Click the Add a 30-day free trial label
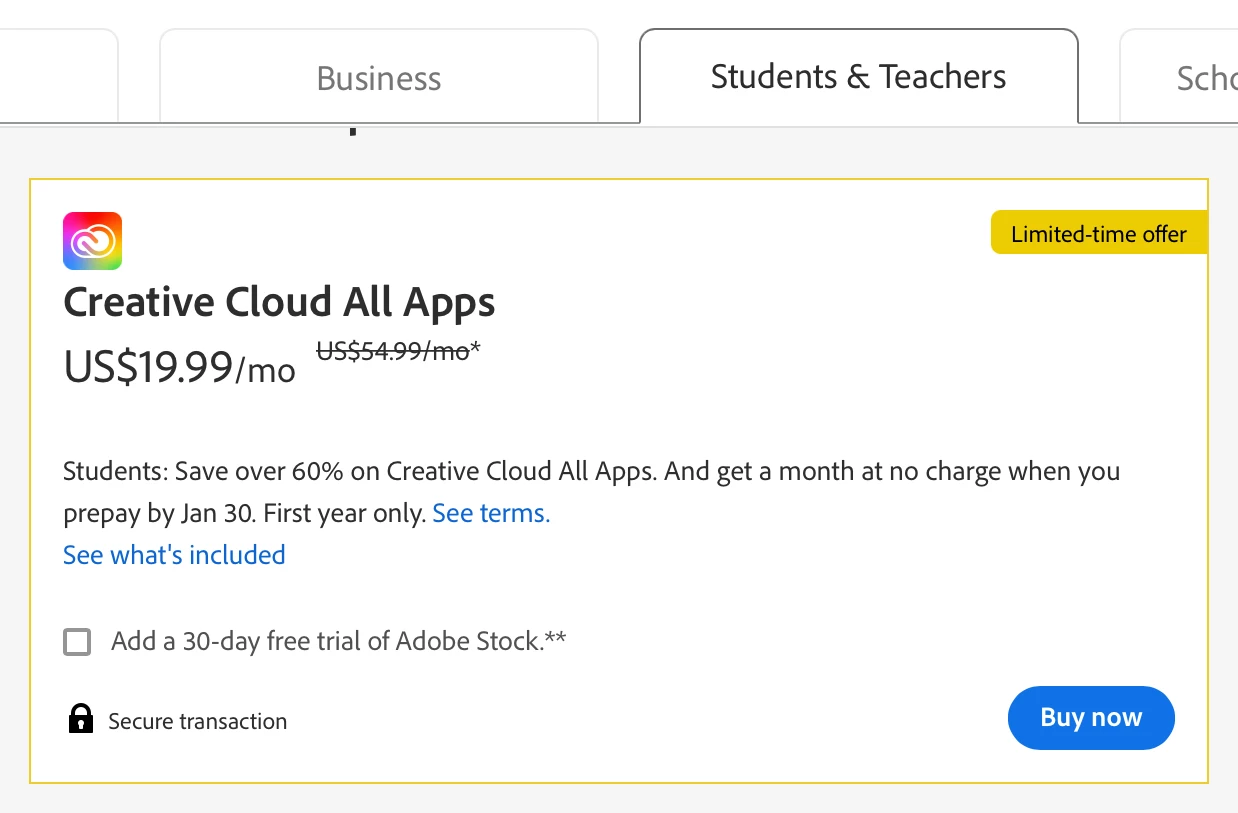This screenshot has width=1238, height=813. point(326,641)
